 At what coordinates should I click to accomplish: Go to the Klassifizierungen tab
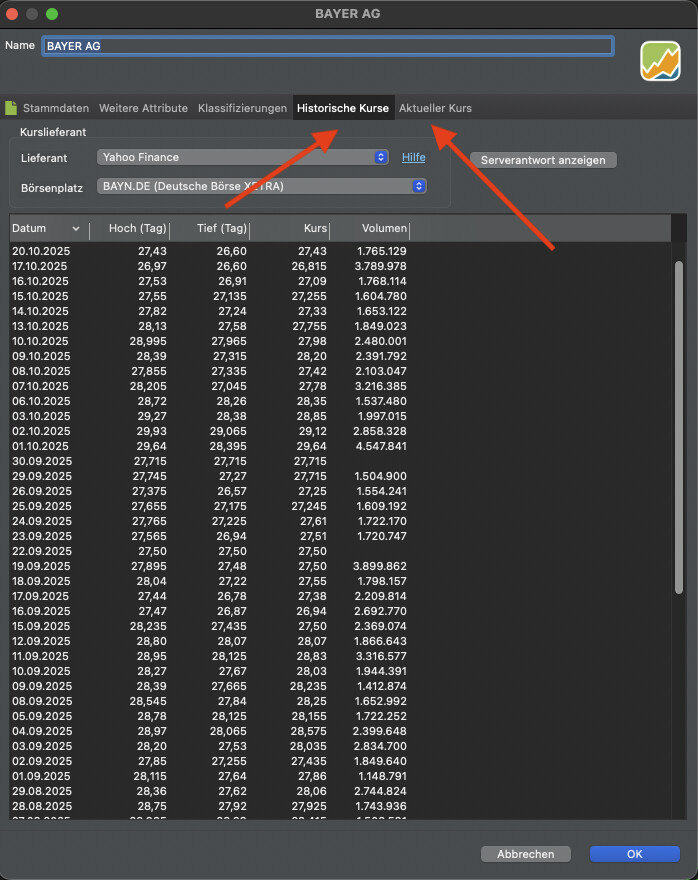pyautogui.click(x=242, y=108)
